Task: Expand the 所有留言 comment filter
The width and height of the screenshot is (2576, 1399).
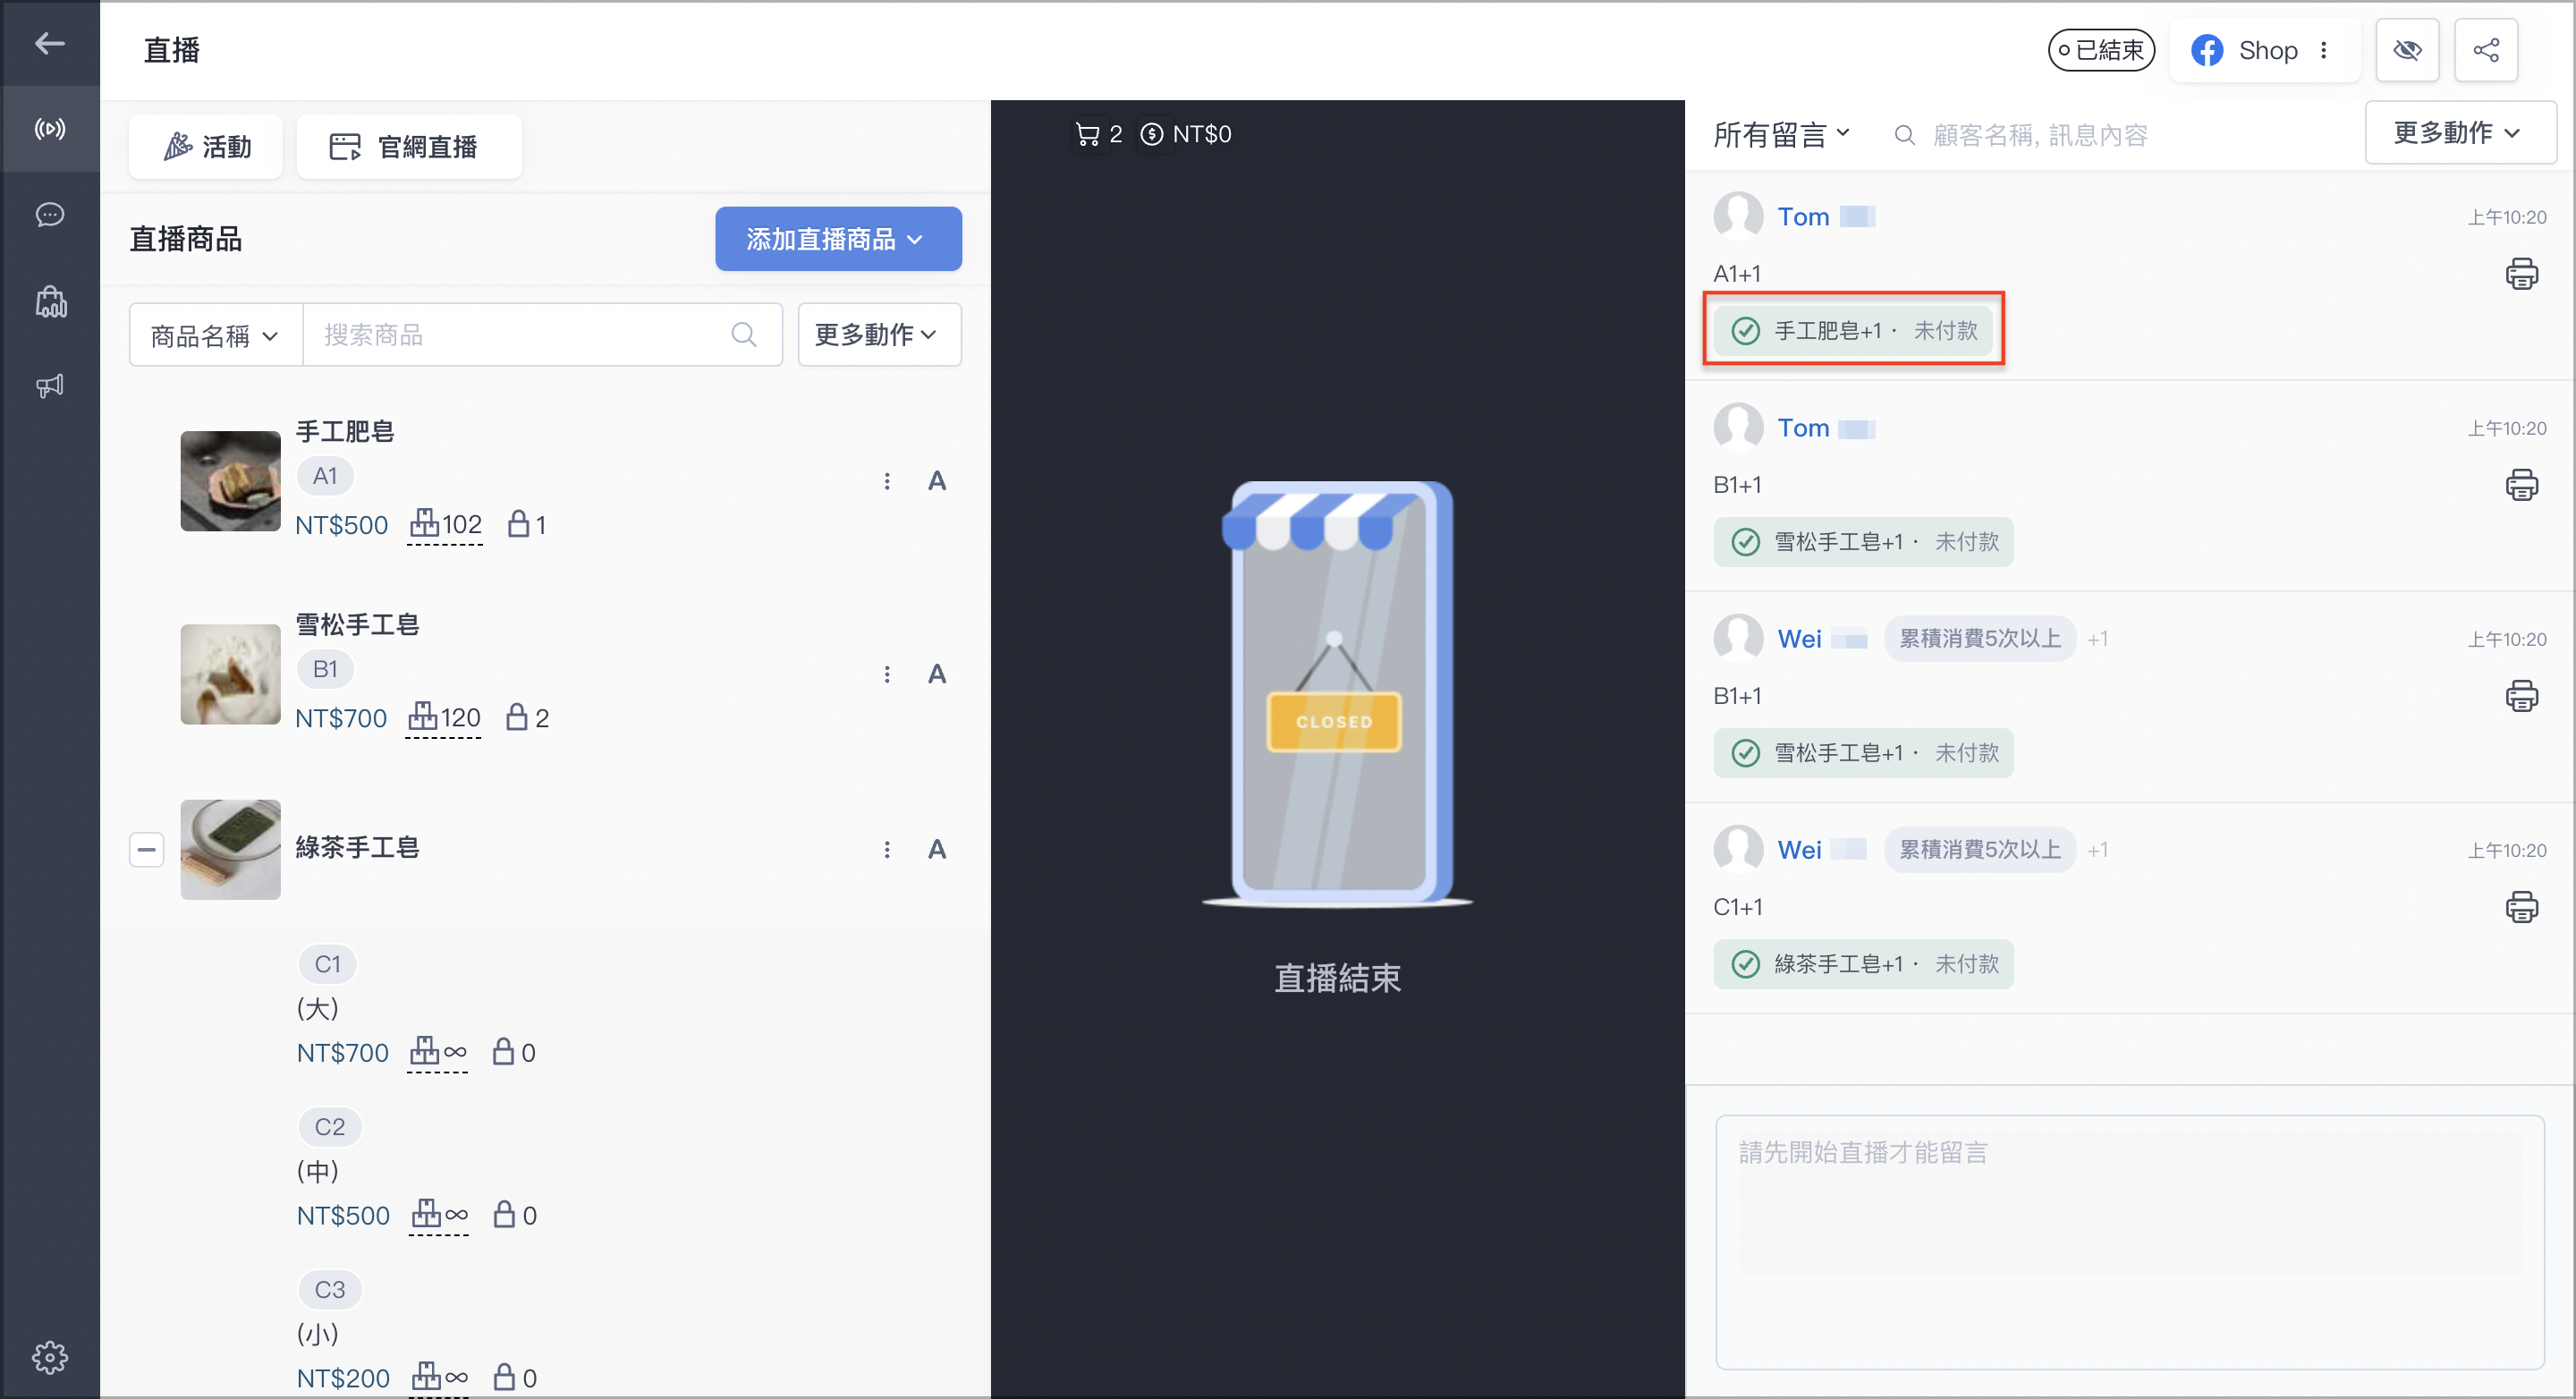Action: 1781,134
